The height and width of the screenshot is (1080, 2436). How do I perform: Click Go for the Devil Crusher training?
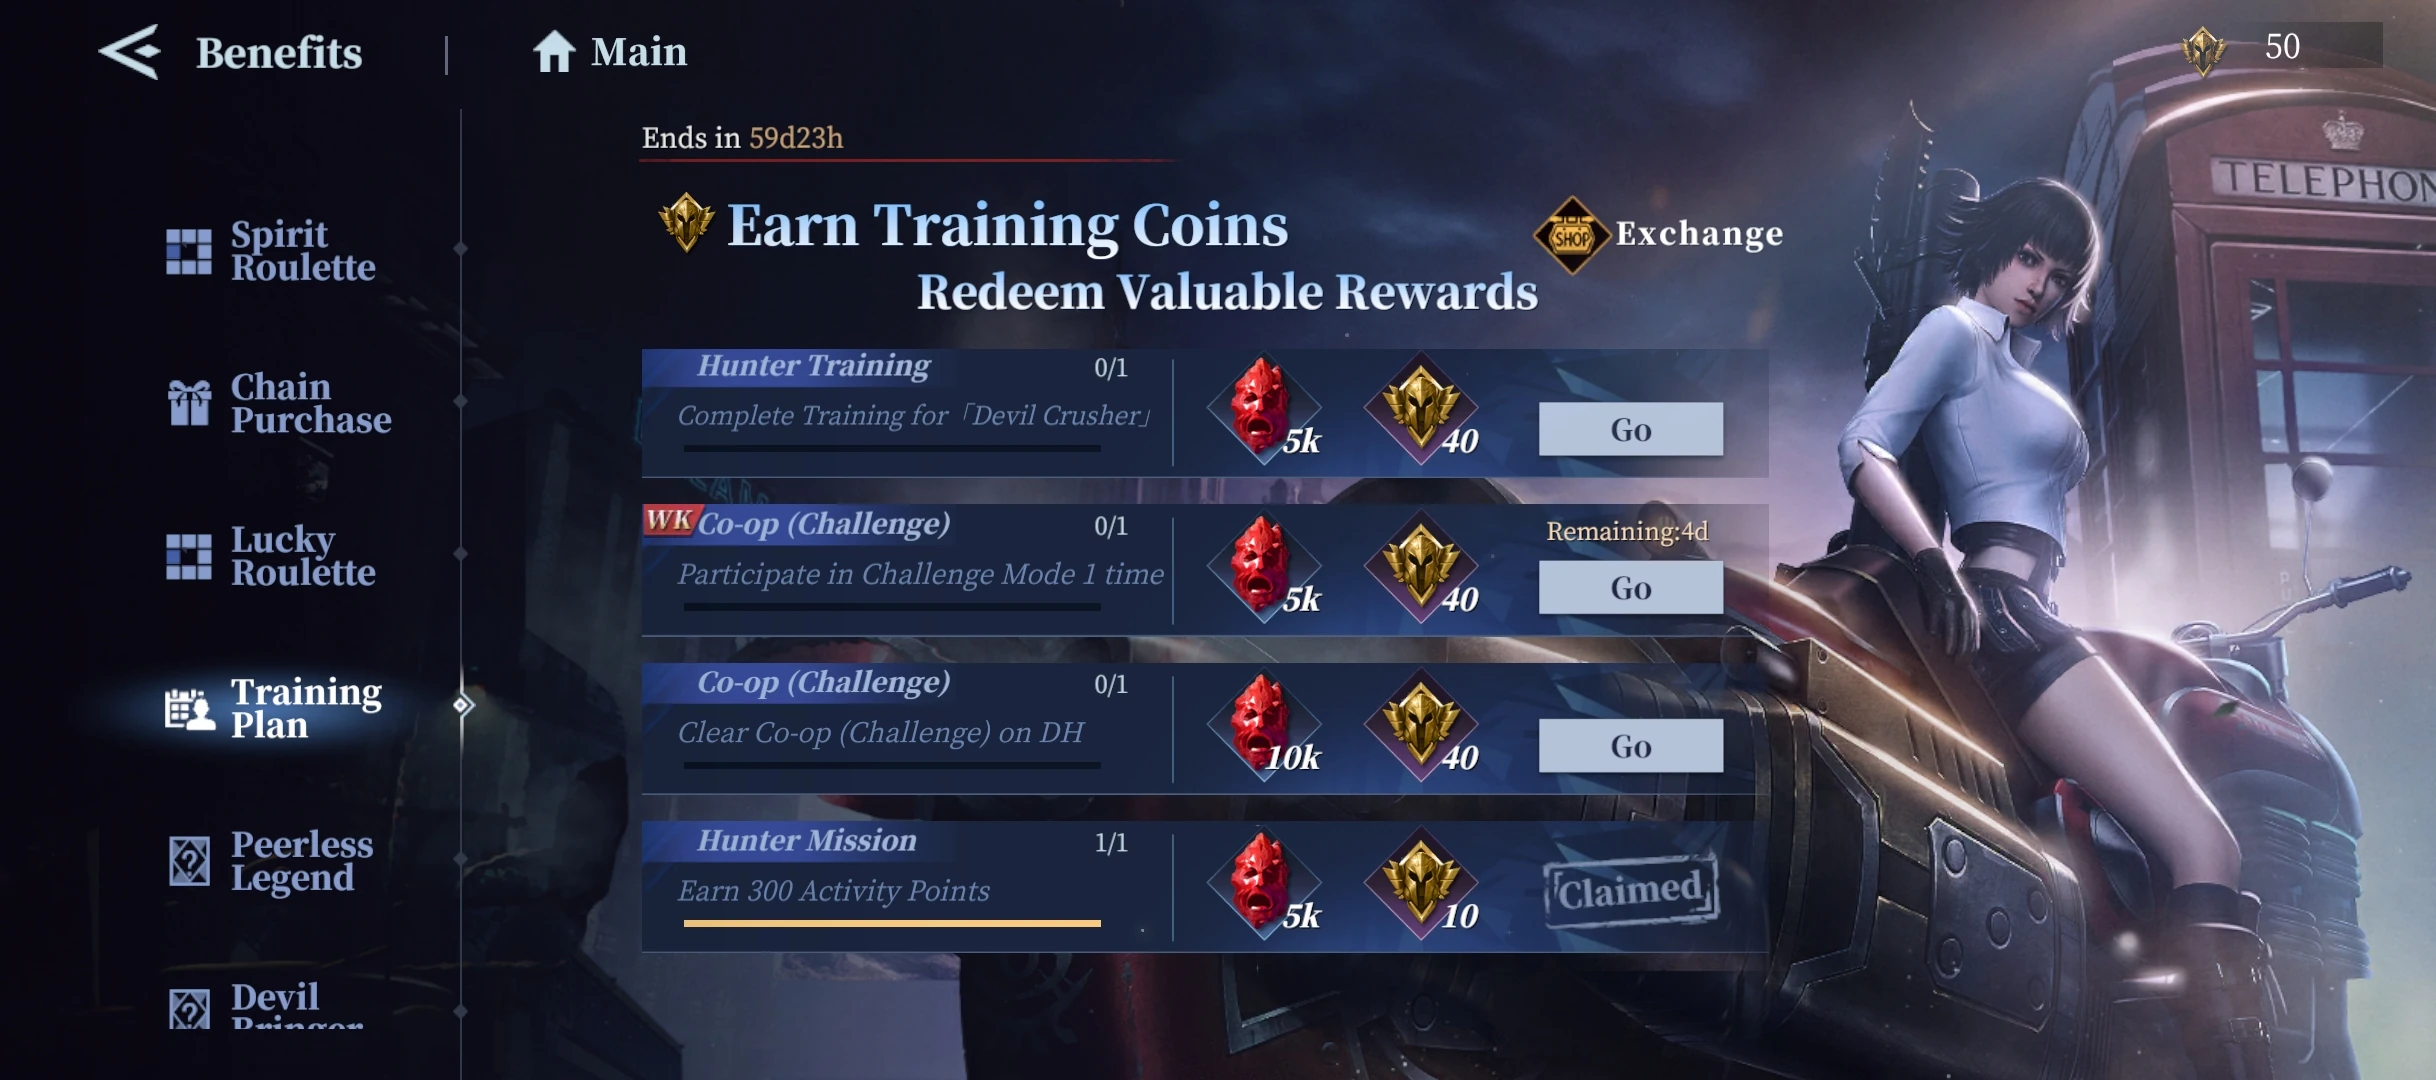point(1630,429)
